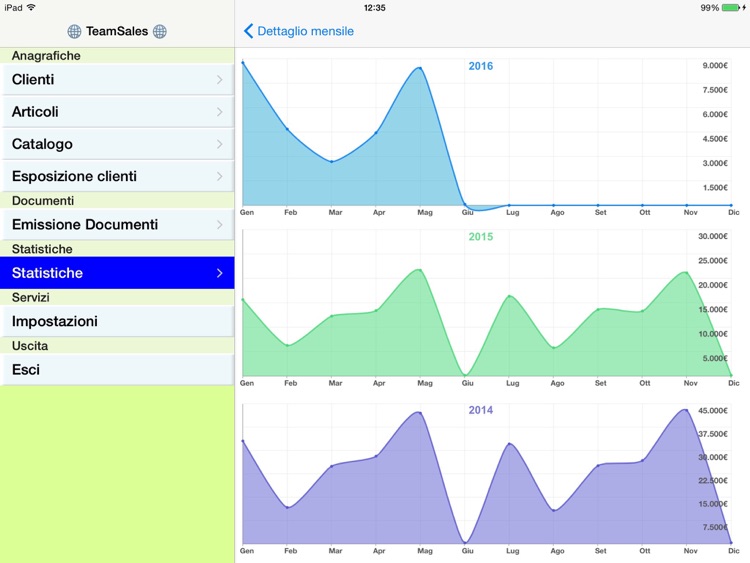Select the highlighted Statistiche menu row
The image size is (750, 563).
[x=117, y=273]
